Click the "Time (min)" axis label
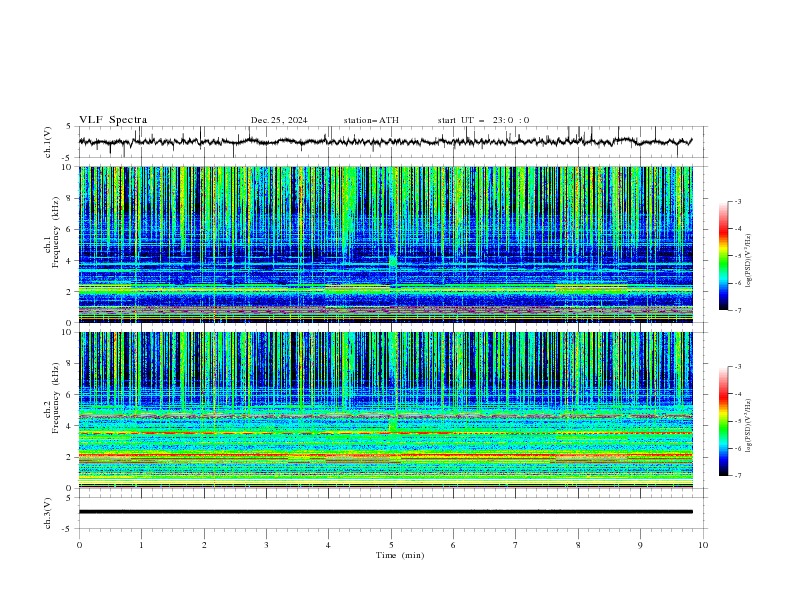The image size is (792, 612). click(x=400, y=555)
